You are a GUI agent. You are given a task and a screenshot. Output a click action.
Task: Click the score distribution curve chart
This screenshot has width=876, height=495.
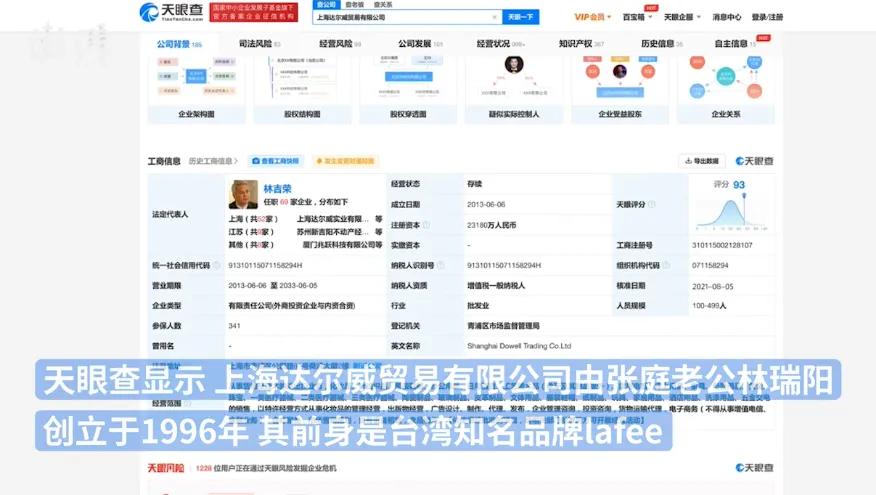(731, 214)
